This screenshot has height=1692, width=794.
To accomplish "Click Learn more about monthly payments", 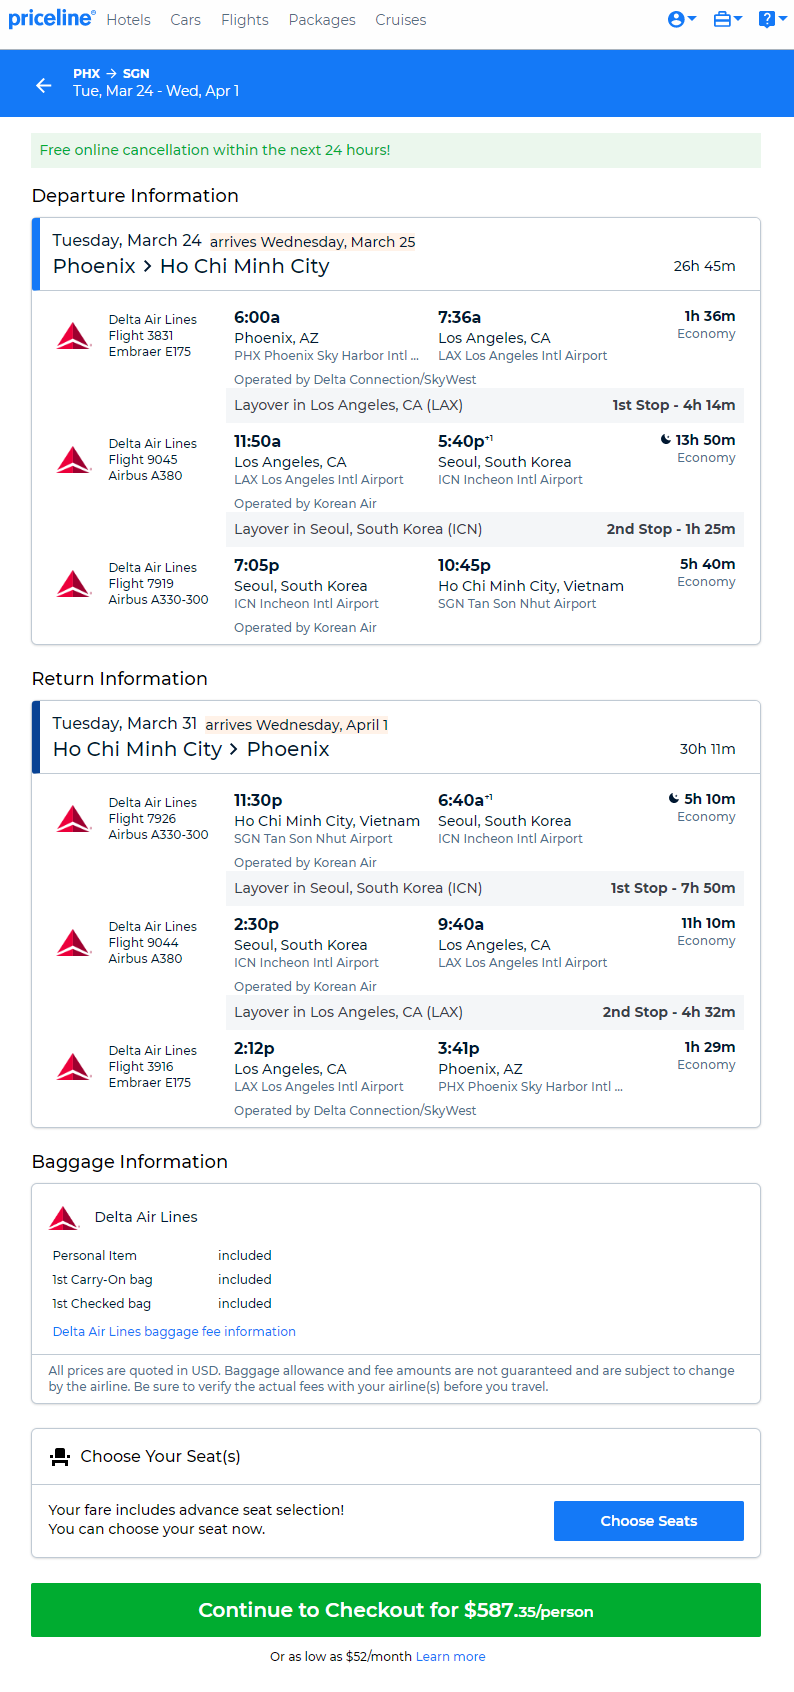I will point(451,1657).
